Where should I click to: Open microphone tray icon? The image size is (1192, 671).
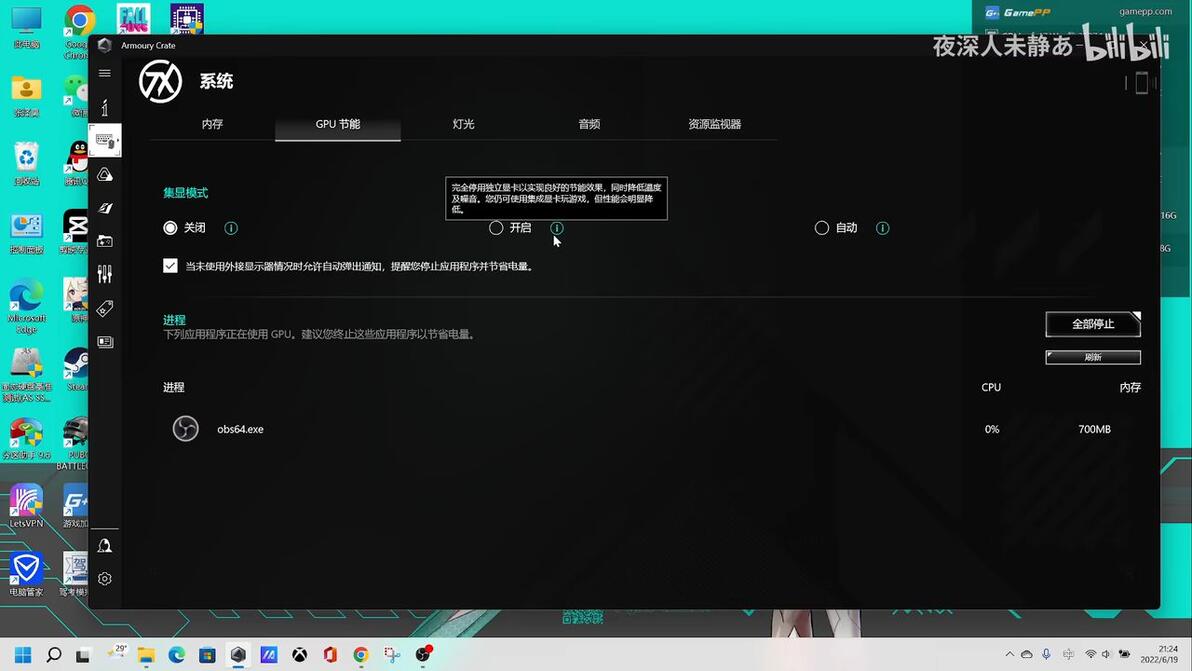point(1047,654)
